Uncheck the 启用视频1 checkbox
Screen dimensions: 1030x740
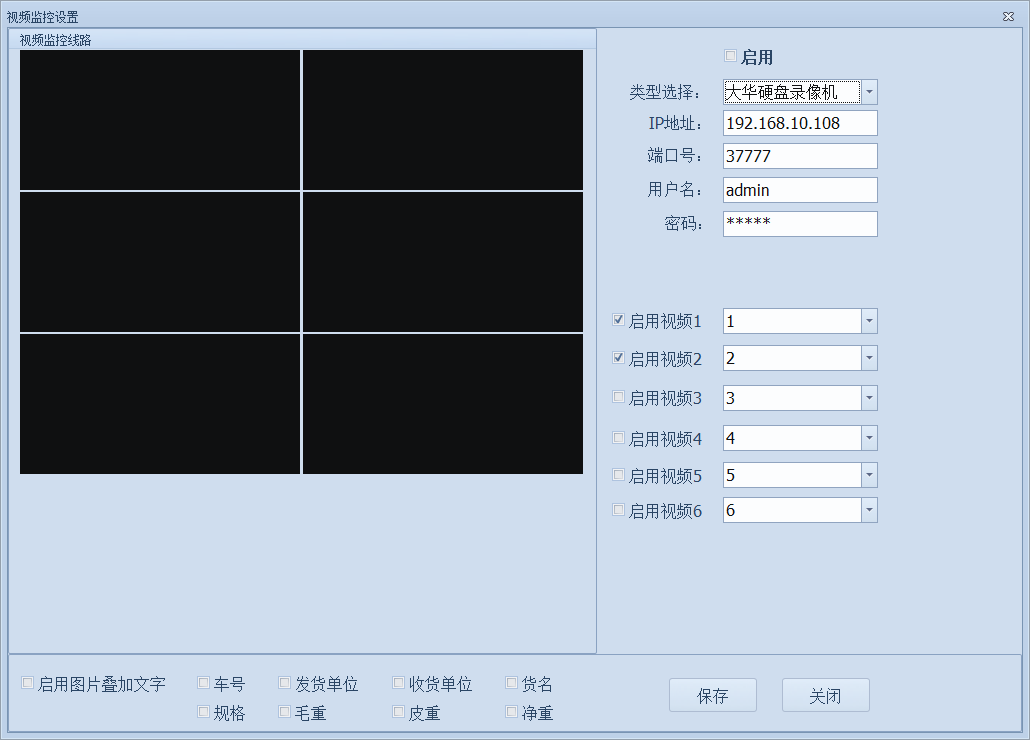618,321
